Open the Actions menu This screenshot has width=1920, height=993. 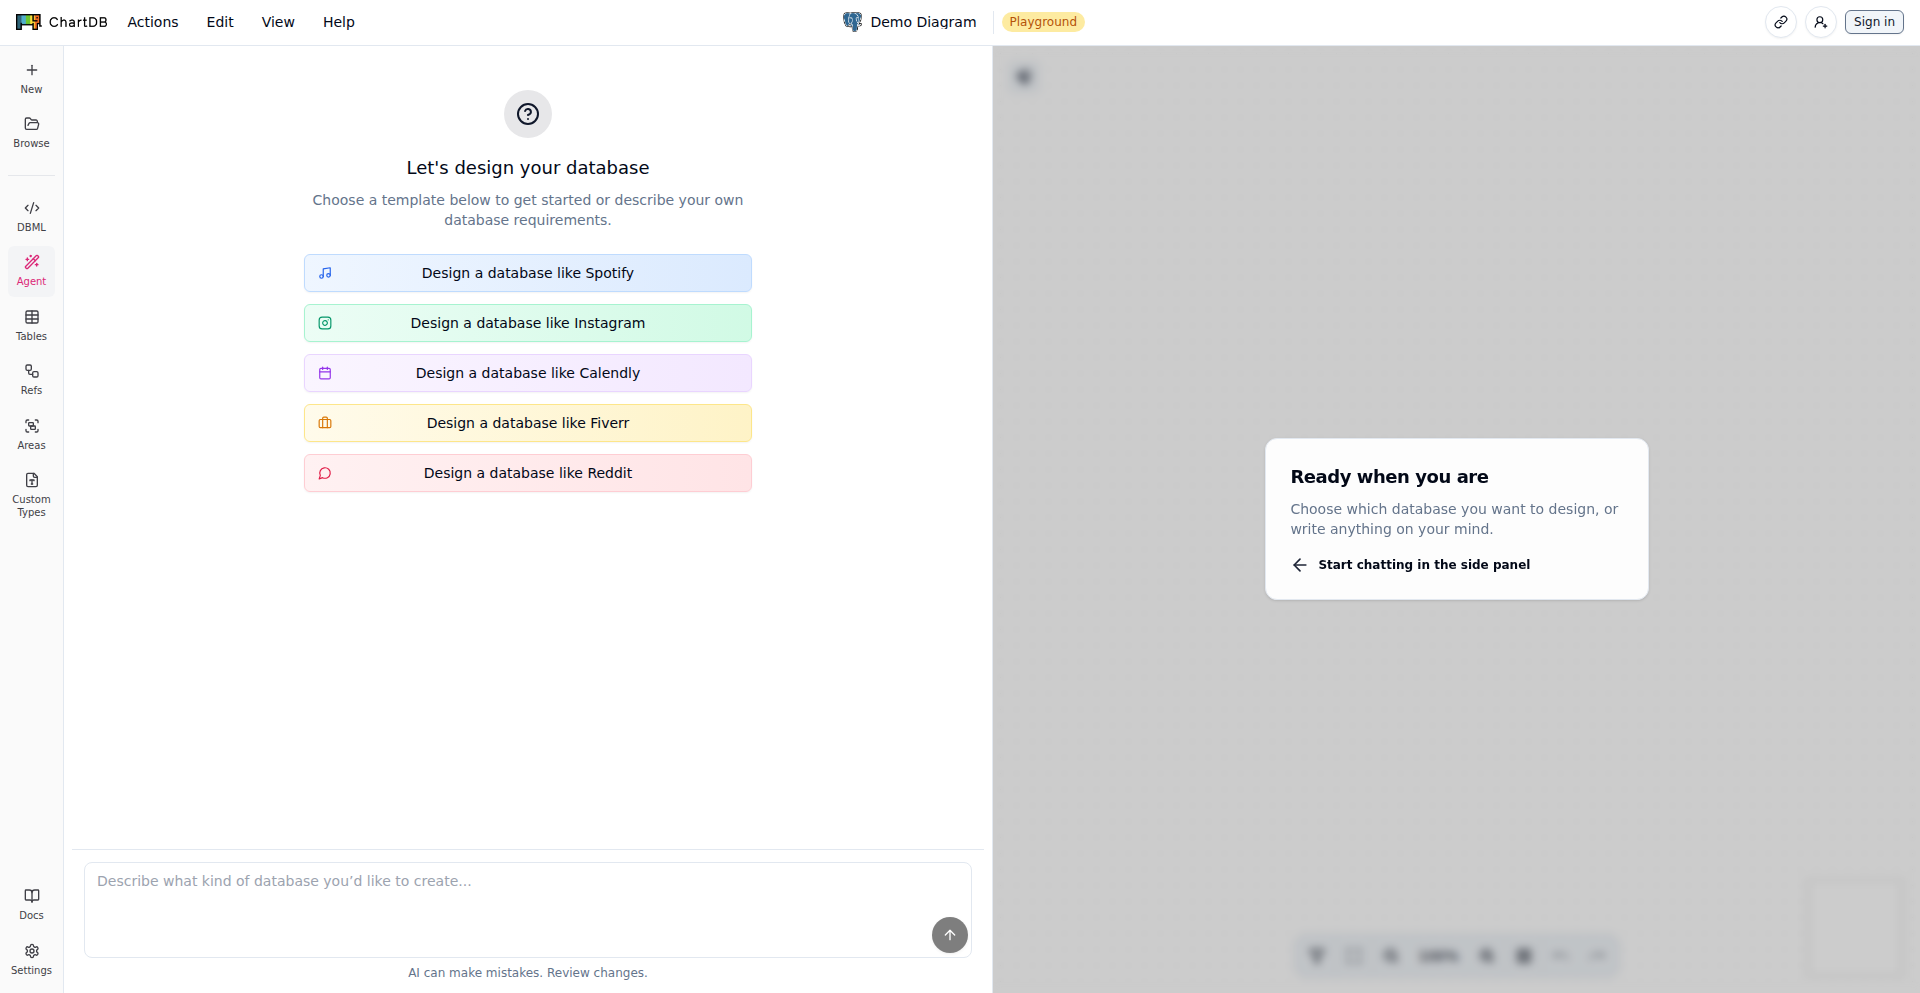[x=153, y=22]
